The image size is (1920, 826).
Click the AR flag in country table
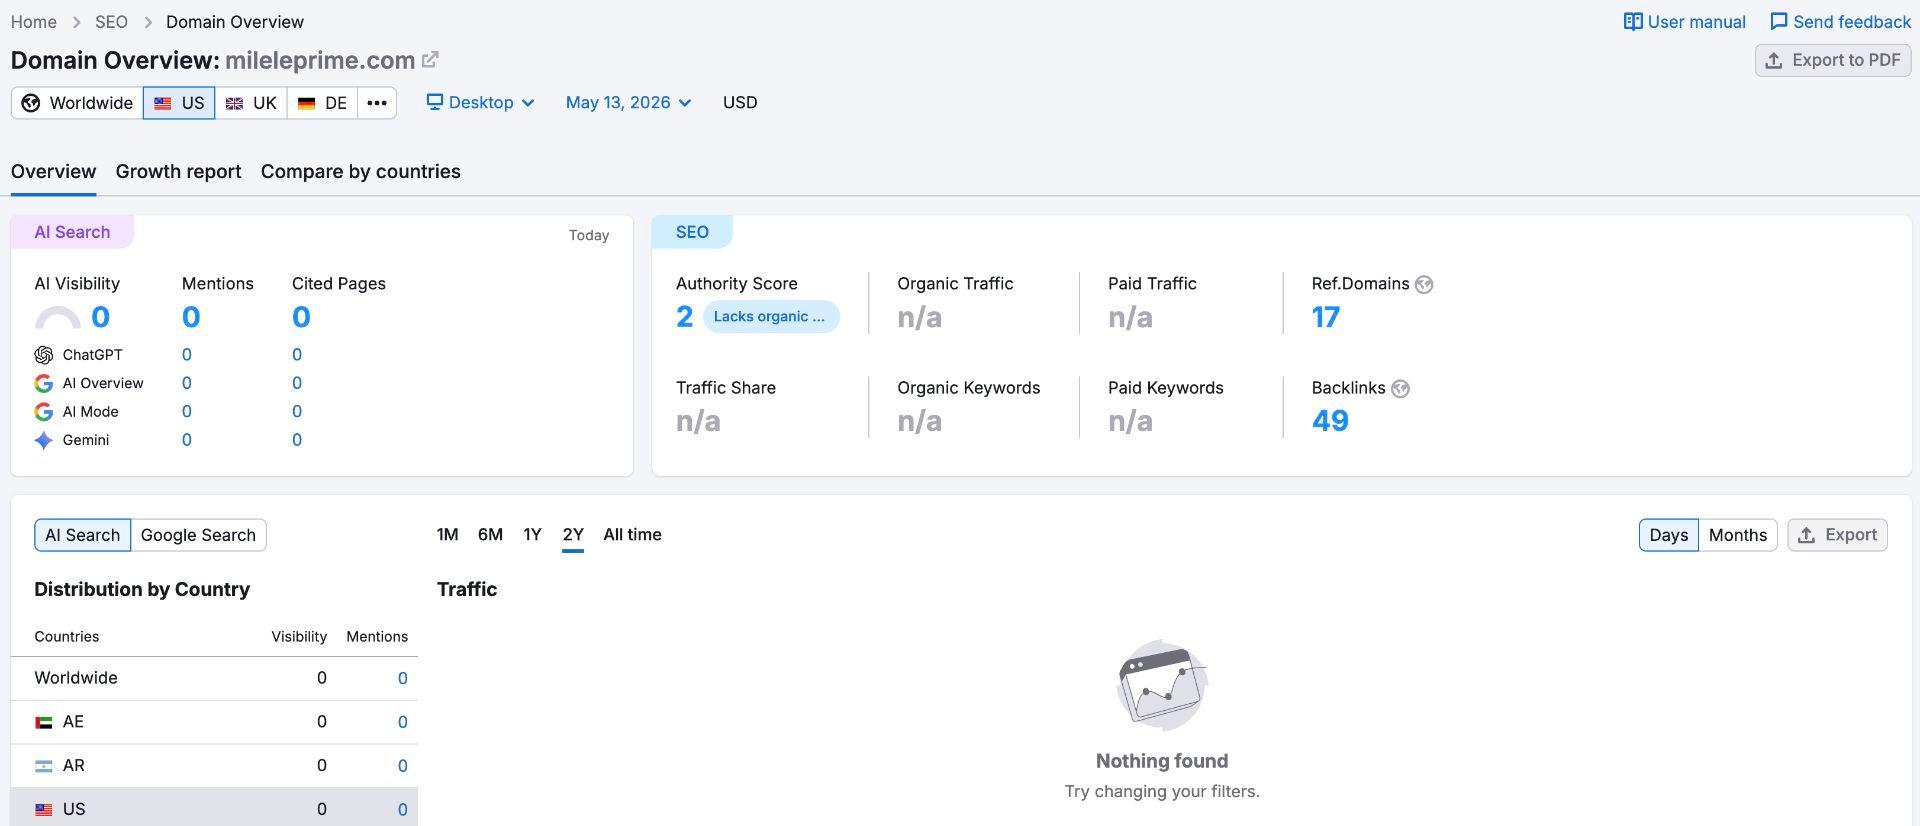(x=44, y=766)
